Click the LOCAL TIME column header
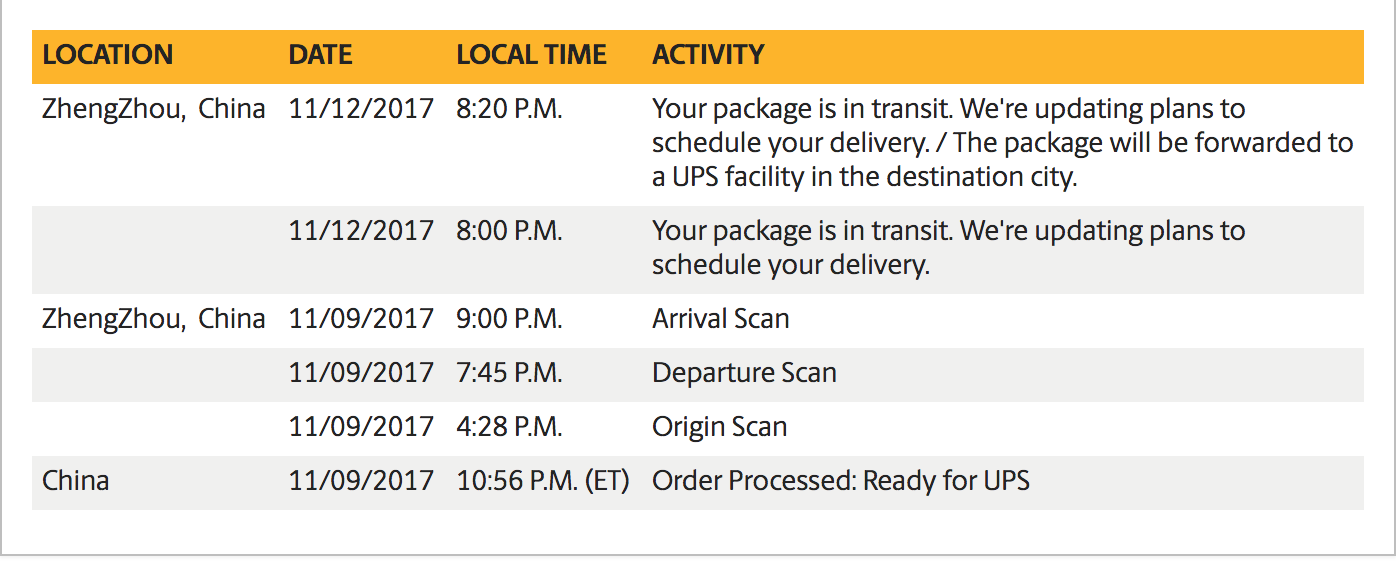1396x564 pixels. (531, 55)
